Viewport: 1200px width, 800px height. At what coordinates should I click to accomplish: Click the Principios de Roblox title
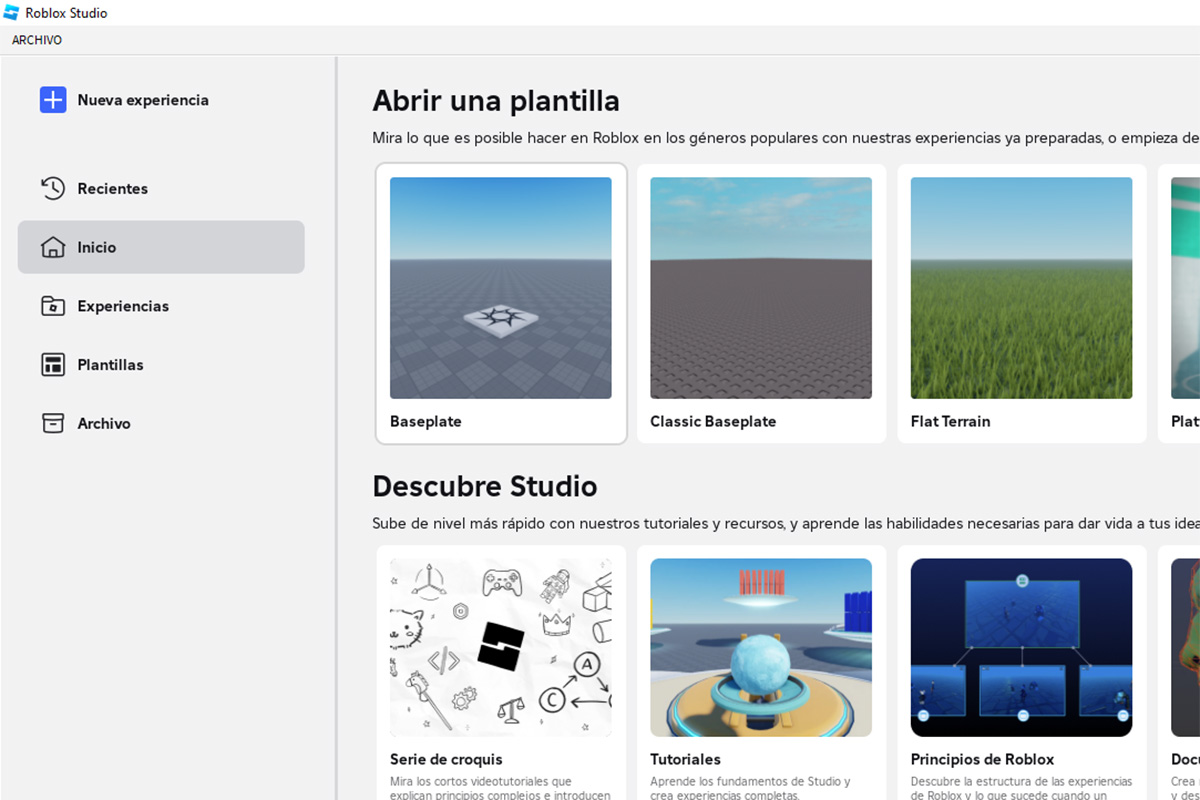(982, 759)
